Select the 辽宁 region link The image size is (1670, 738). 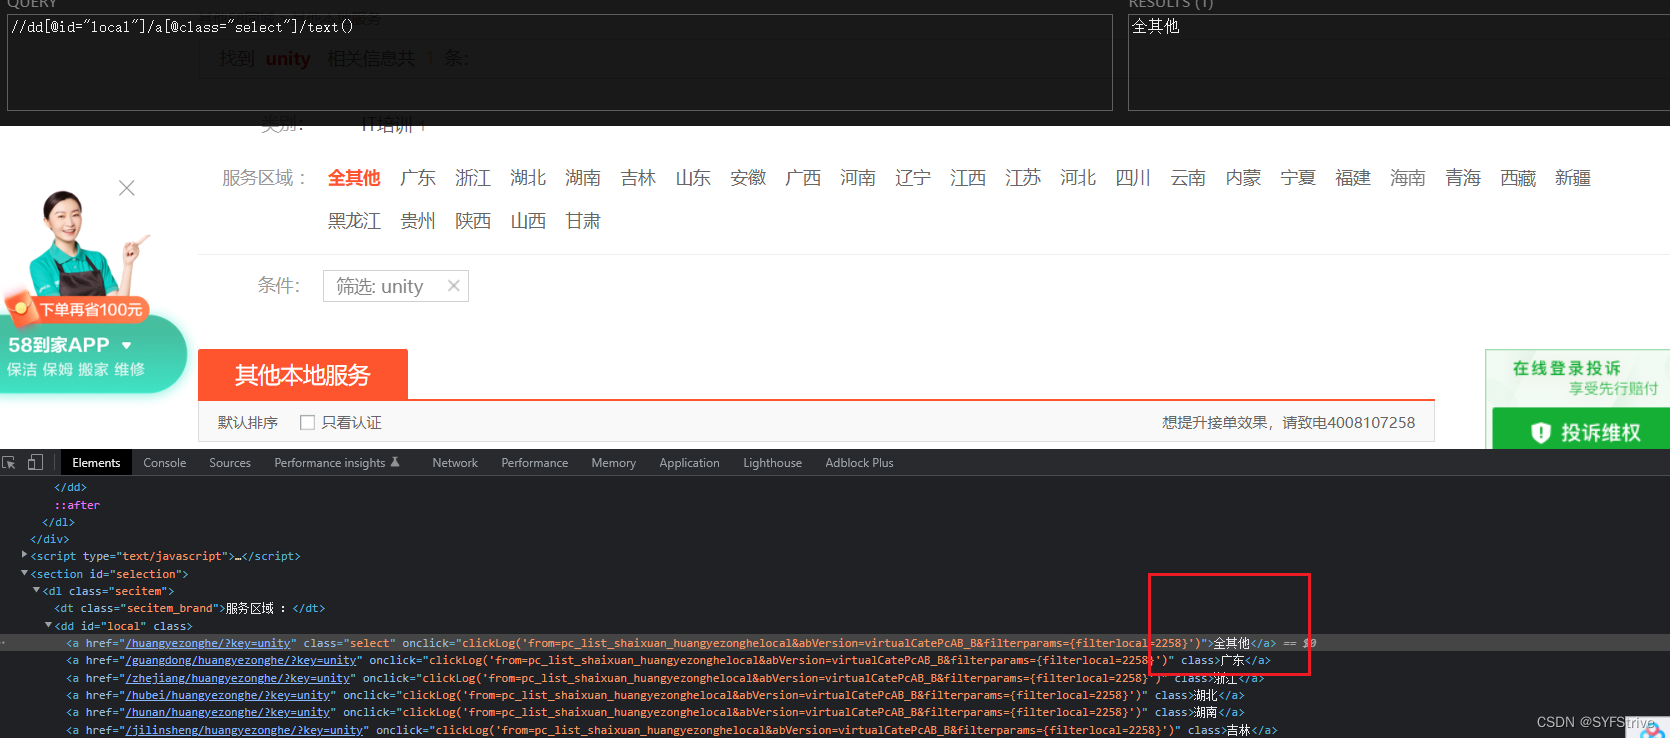913,178
